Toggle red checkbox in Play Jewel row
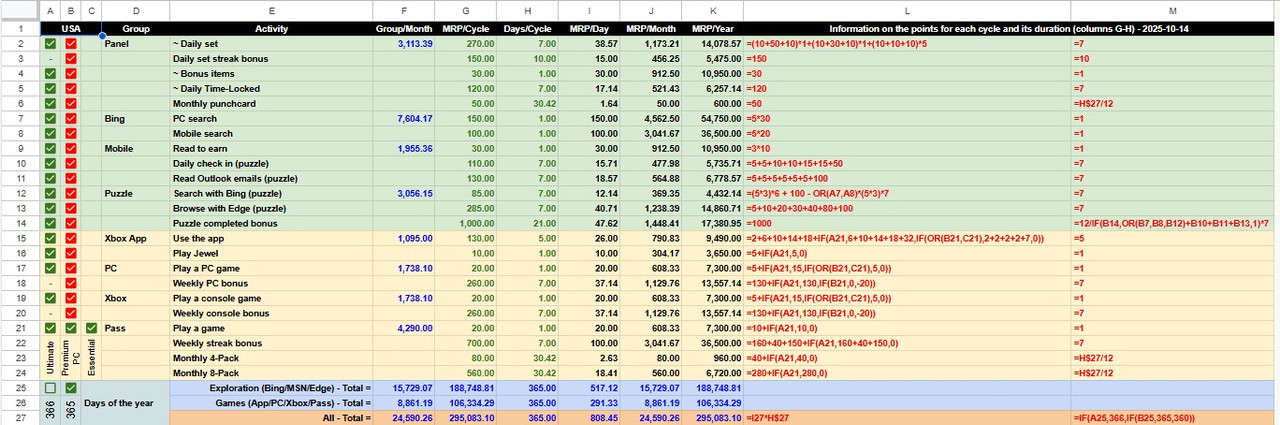The width and height of the screenshot is (1280, 425). [70, 253]
